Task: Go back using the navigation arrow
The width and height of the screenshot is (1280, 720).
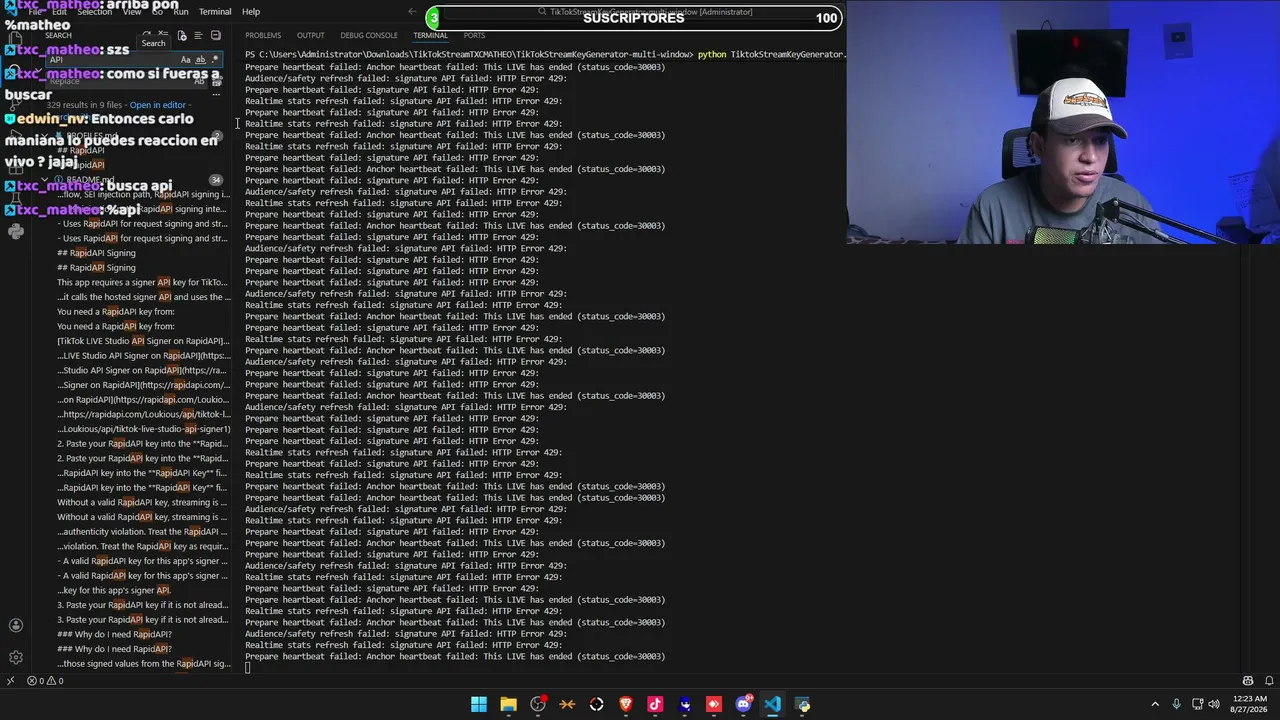Action: [x=412, y=12]
